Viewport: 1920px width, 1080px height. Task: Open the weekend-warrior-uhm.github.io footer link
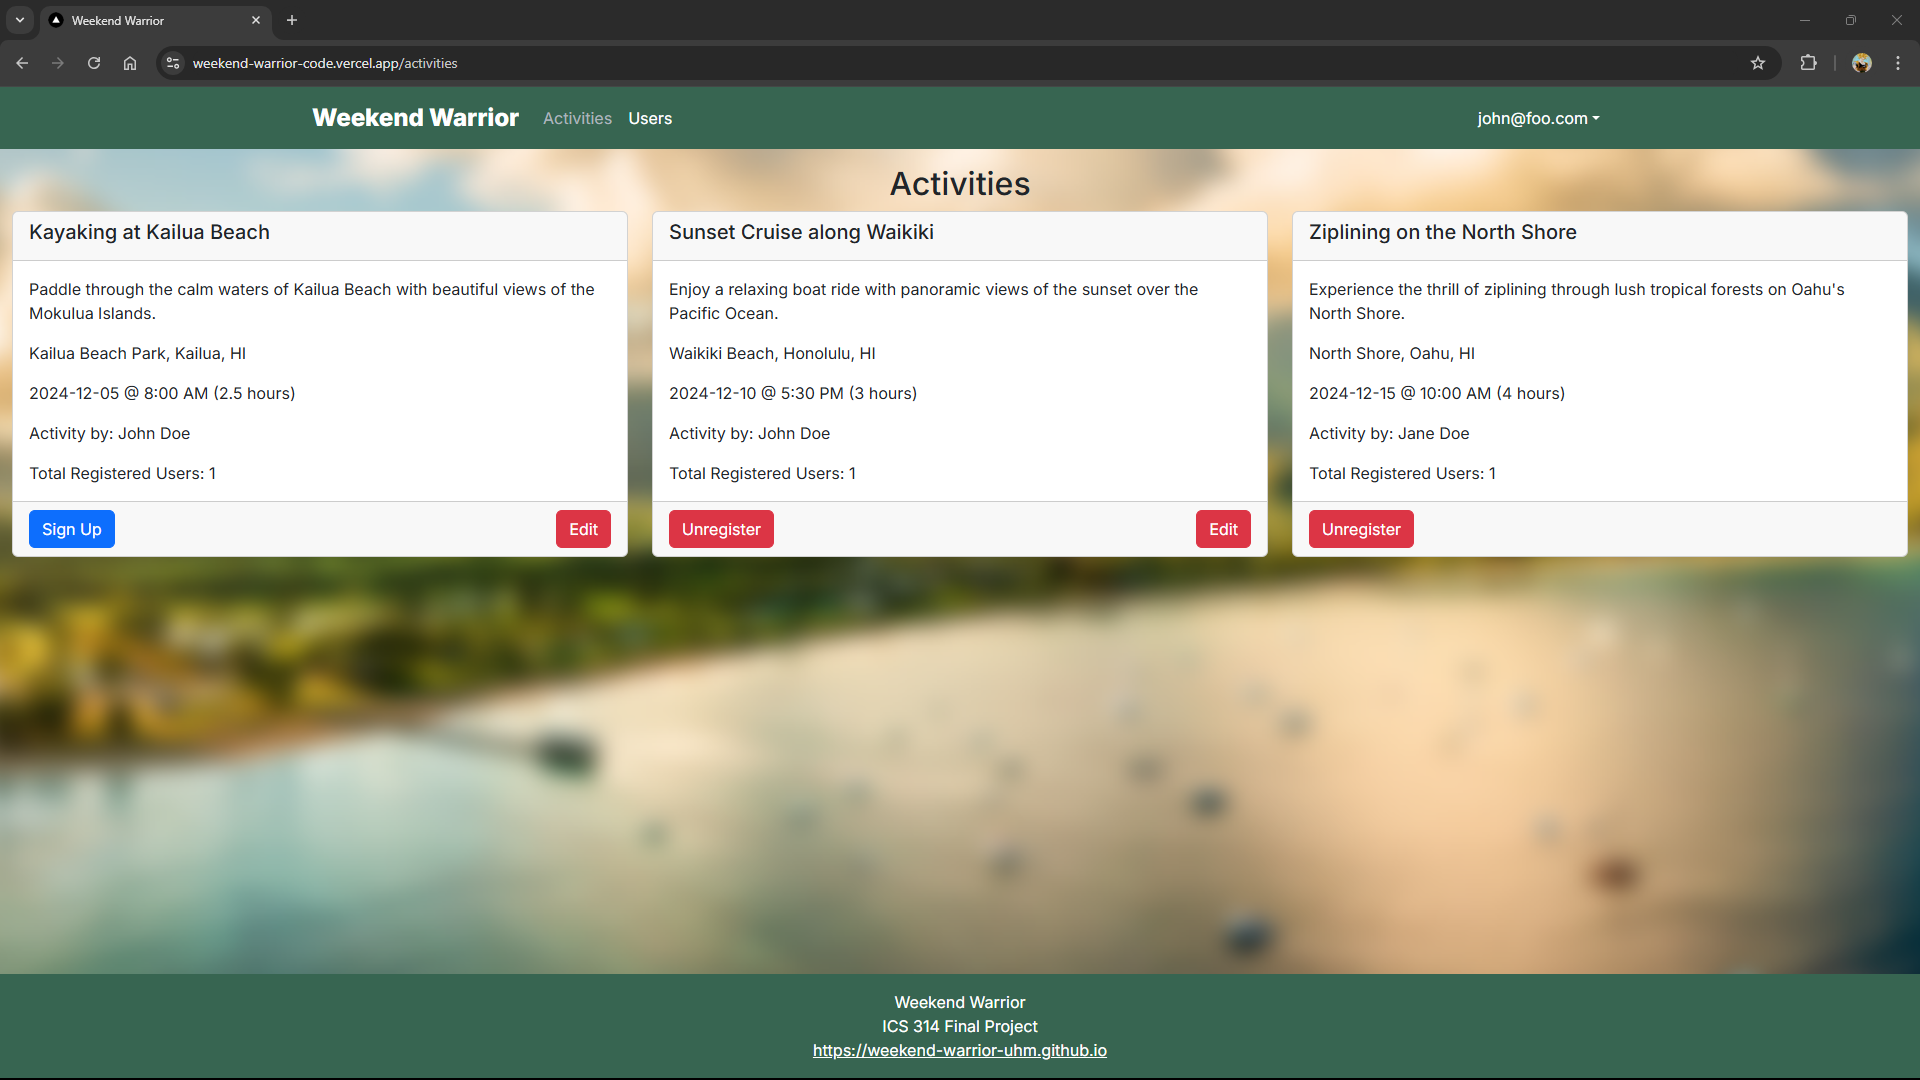tap(959, 1050)
